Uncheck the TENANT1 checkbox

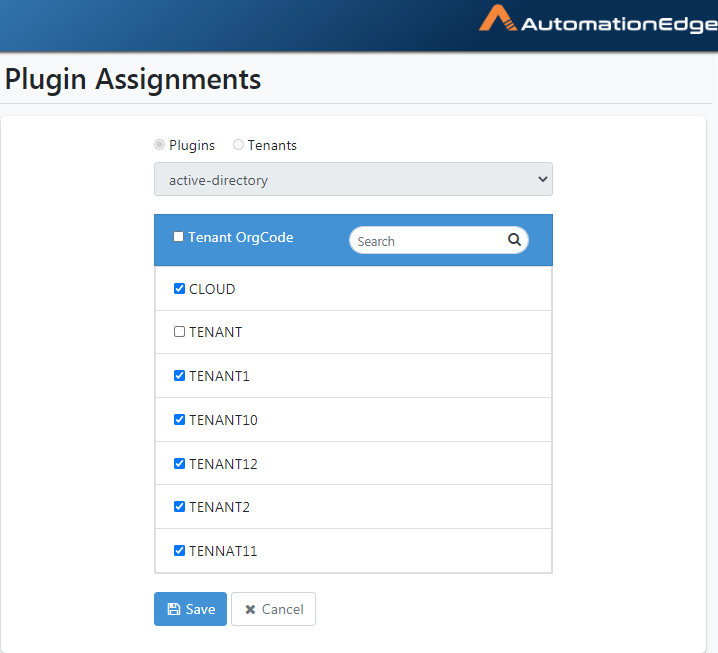(180, 375)
